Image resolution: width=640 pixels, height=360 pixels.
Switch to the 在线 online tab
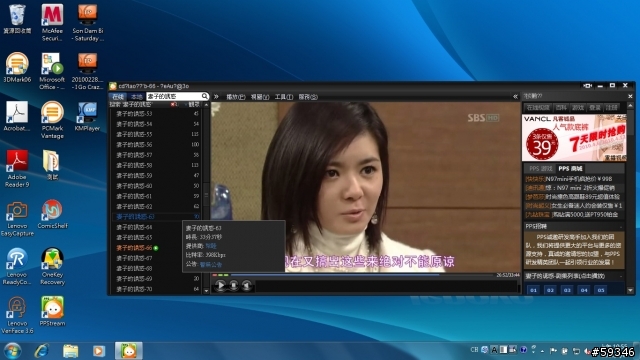[x=118, y=97]
